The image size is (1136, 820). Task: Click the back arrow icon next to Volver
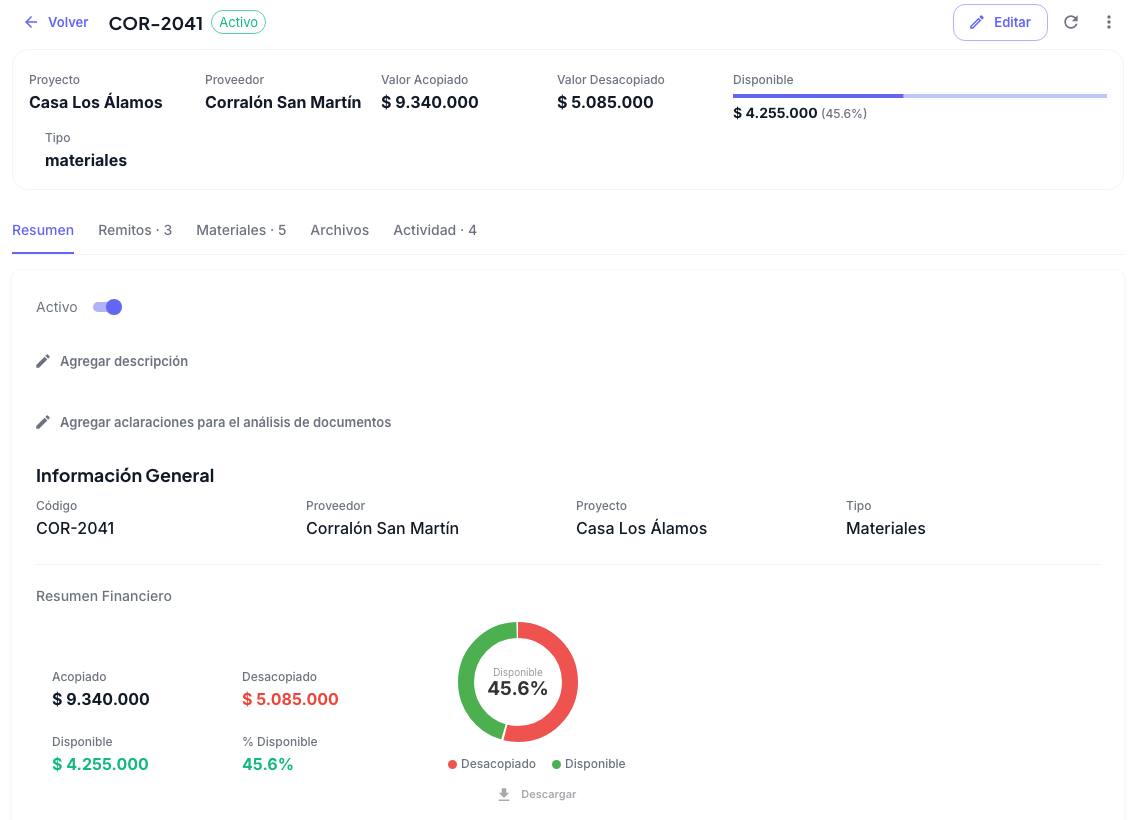[x=30, y=22]
